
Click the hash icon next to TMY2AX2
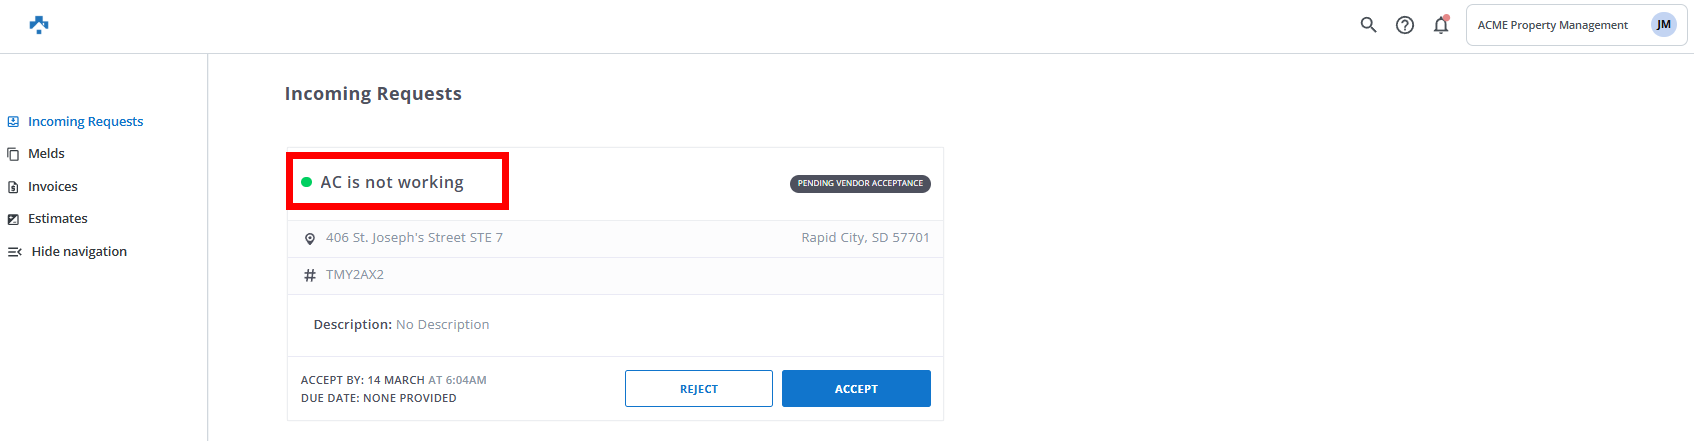[x=310, y=275]
